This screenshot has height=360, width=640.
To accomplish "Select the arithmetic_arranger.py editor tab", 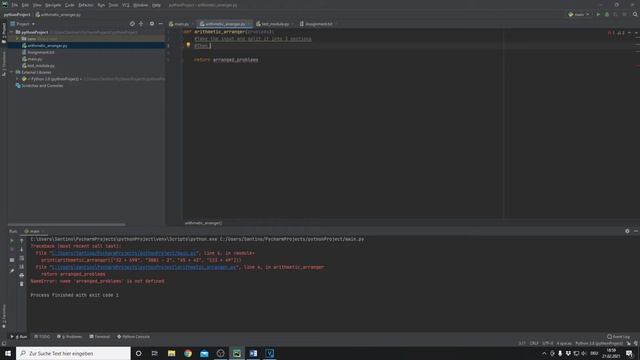I will pos(223,24).
